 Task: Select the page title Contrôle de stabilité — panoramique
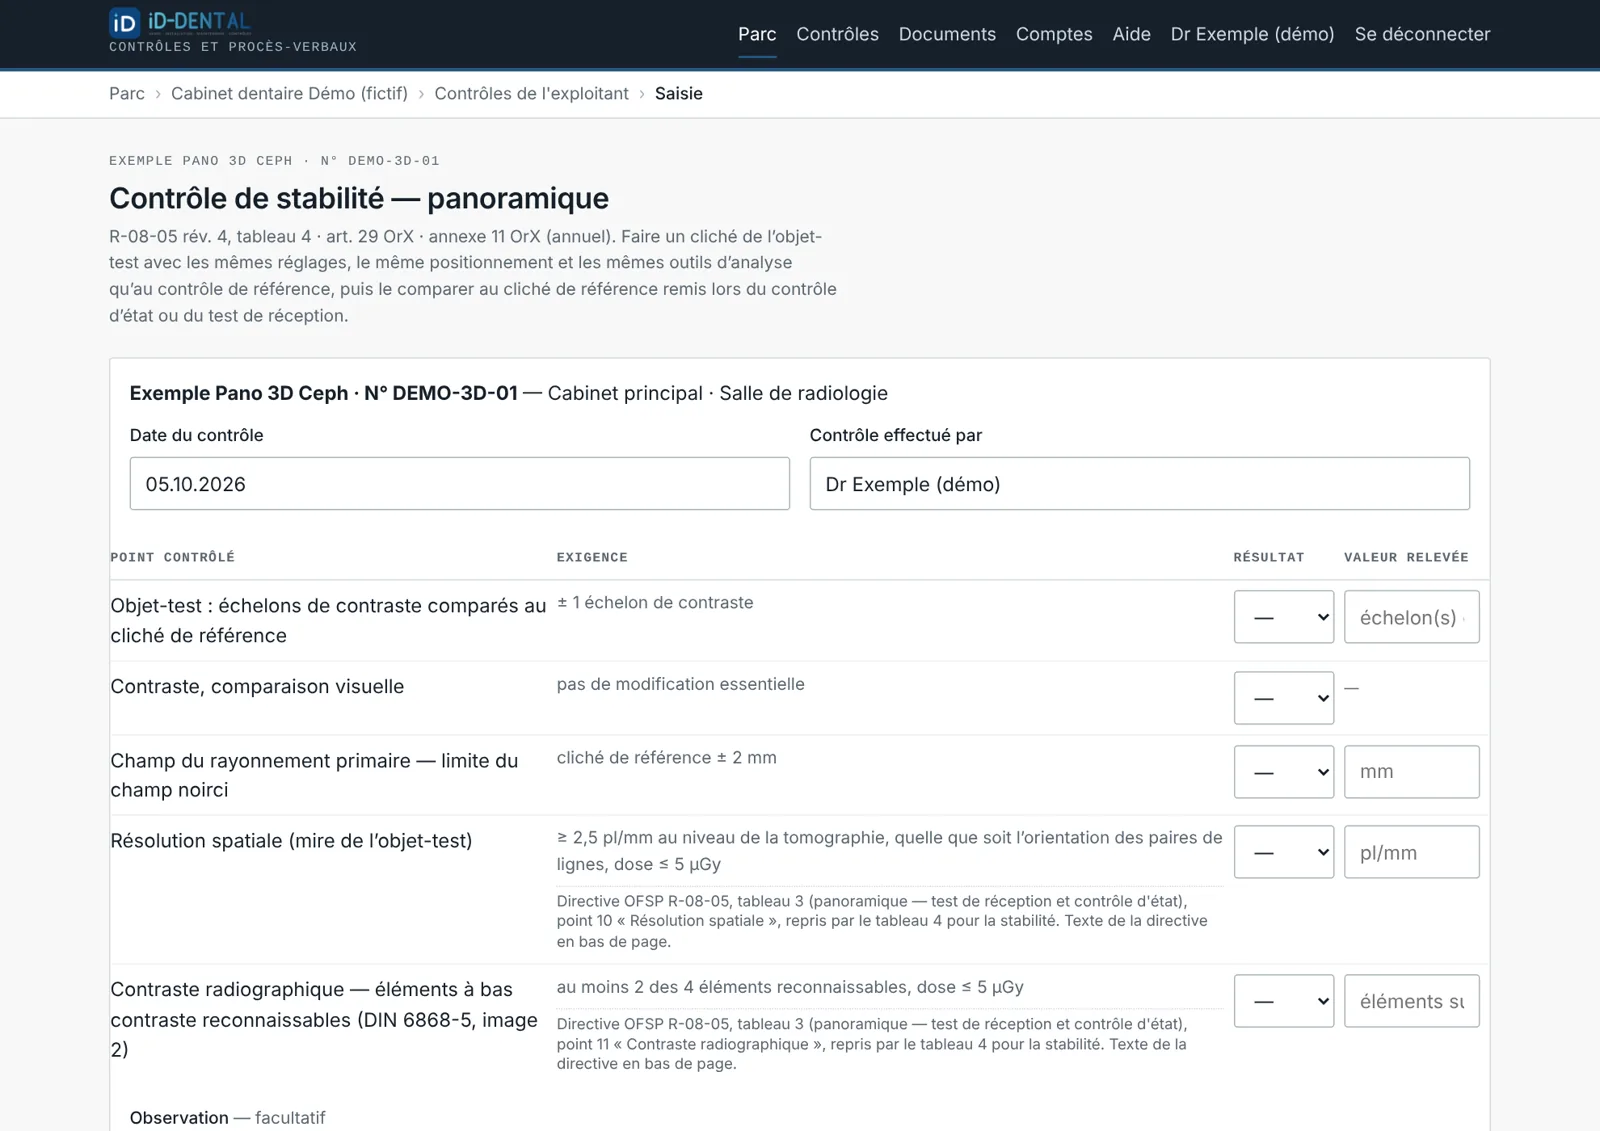(359, 198)
